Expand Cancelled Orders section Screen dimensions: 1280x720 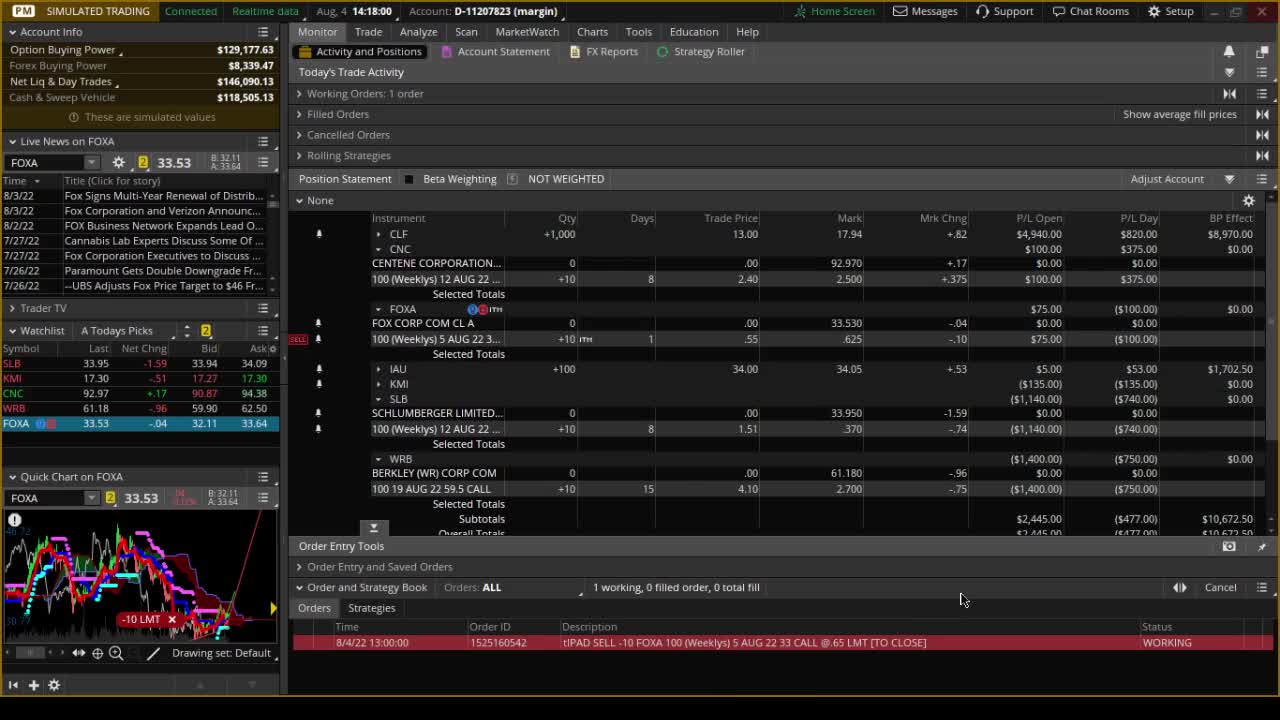[x=299, y=135]
